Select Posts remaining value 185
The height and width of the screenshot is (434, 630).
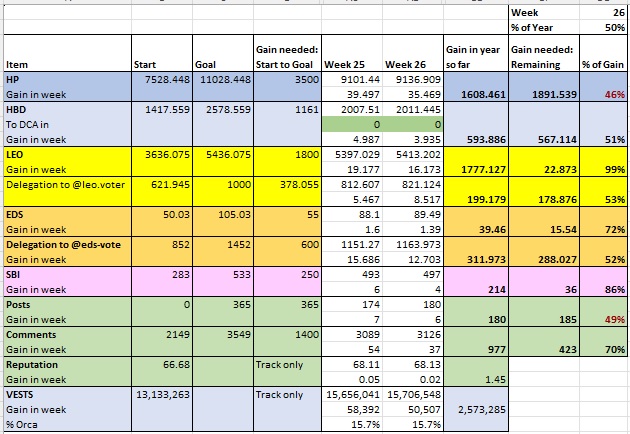pos(544,319)
